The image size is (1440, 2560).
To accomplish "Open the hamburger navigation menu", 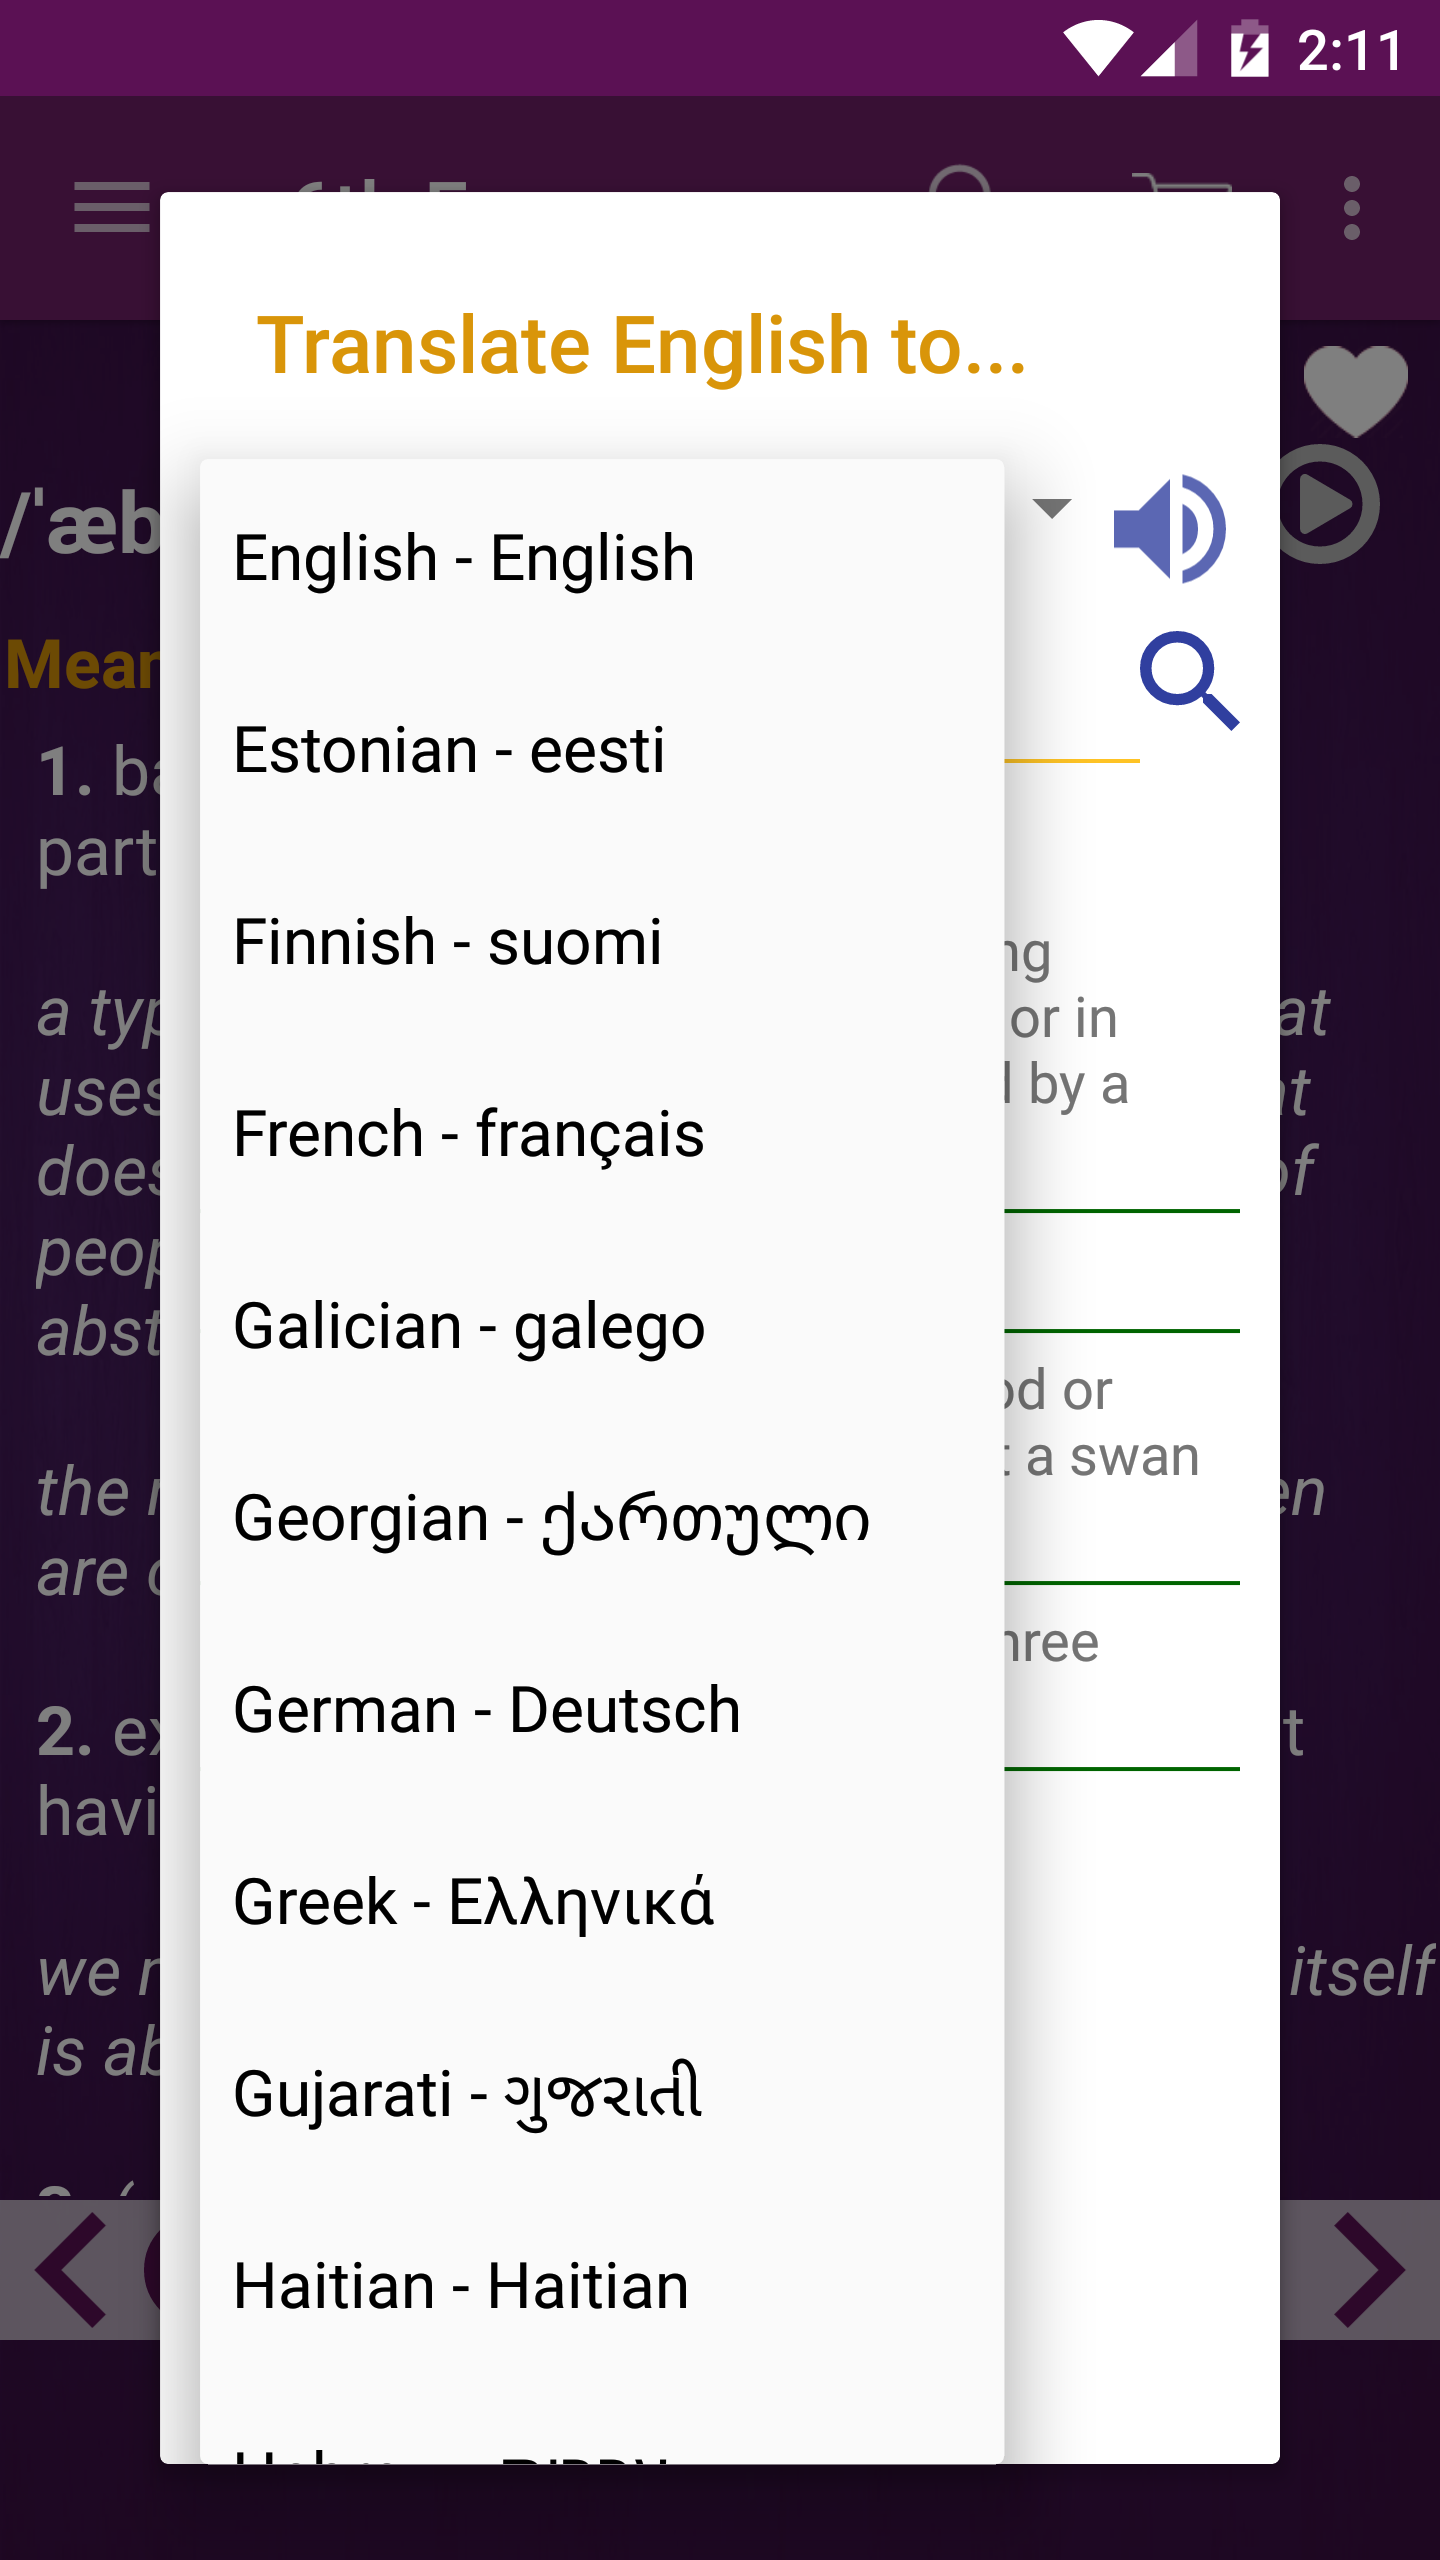I will point(112,208).
